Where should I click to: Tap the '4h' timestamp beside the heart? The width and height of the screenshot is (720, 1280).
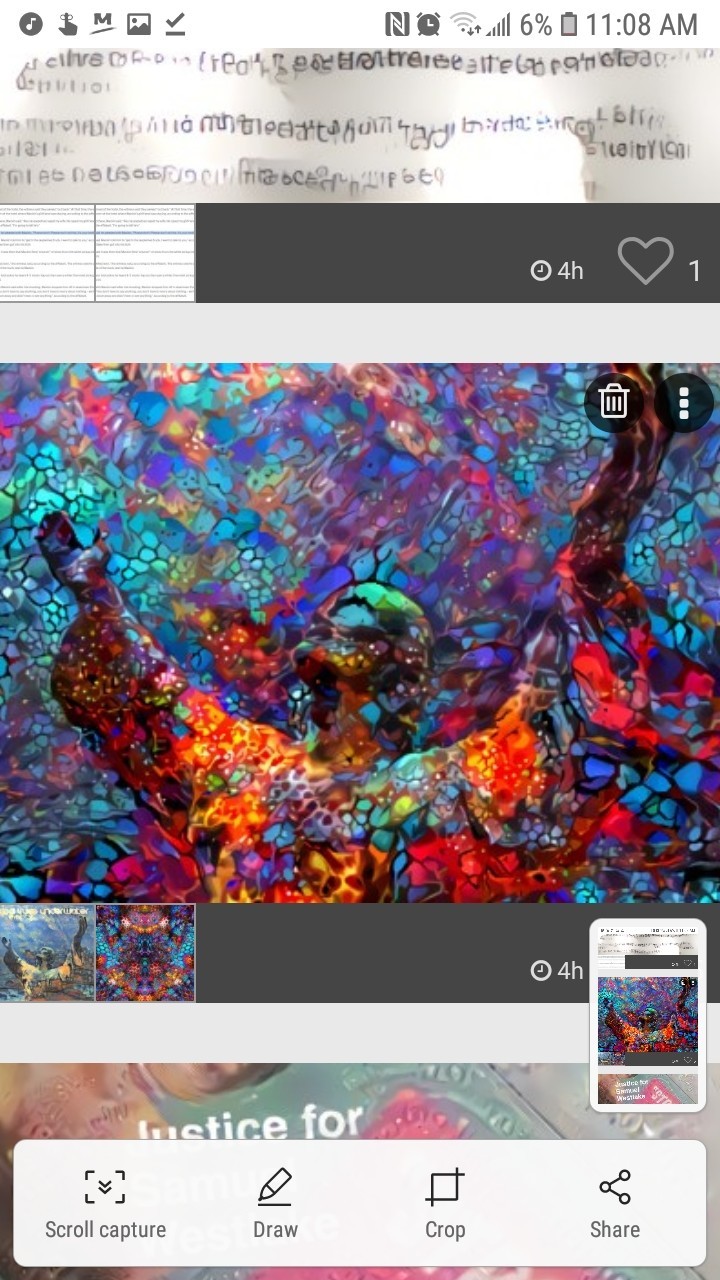tap(557, 270)
